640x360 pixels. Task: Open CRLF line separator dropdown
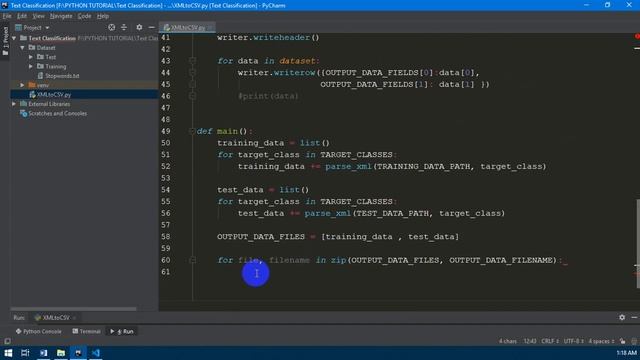coord(549,341)
